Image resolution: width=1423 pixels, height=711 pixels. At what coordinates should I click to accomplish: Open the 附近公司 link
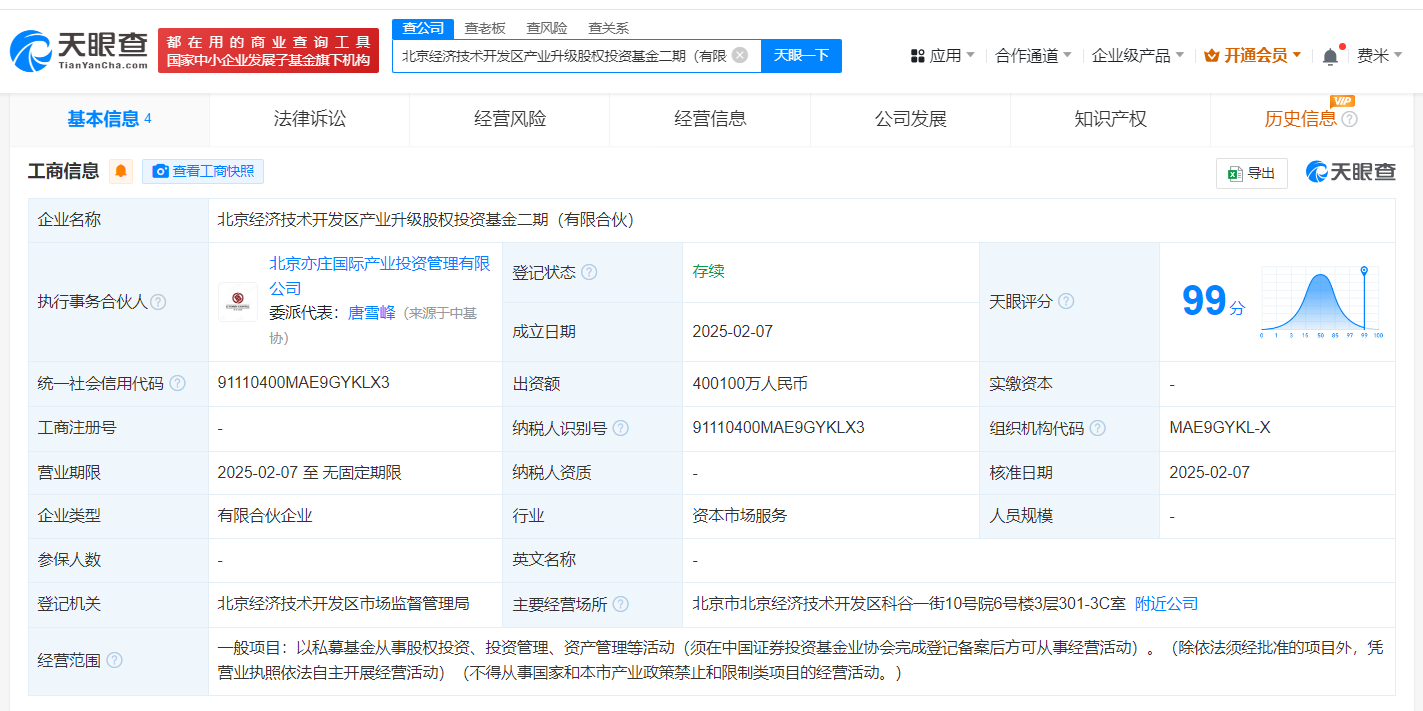(x=1167, y=603)
